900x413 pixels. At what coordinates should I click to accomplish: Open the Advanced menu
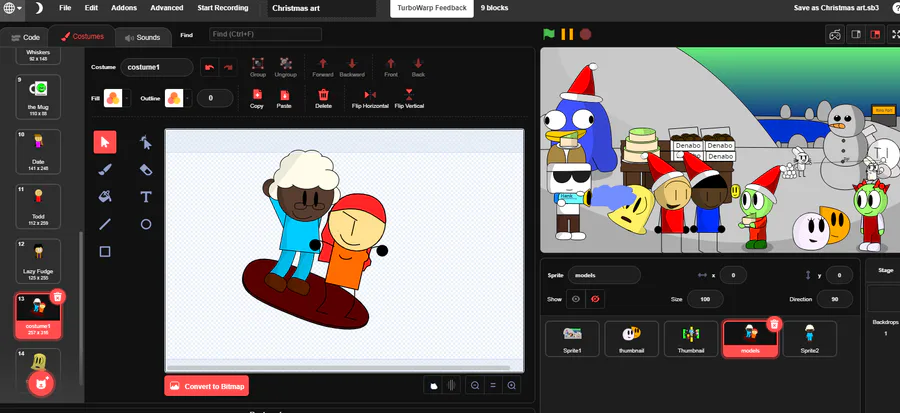[x=167, y=8]
